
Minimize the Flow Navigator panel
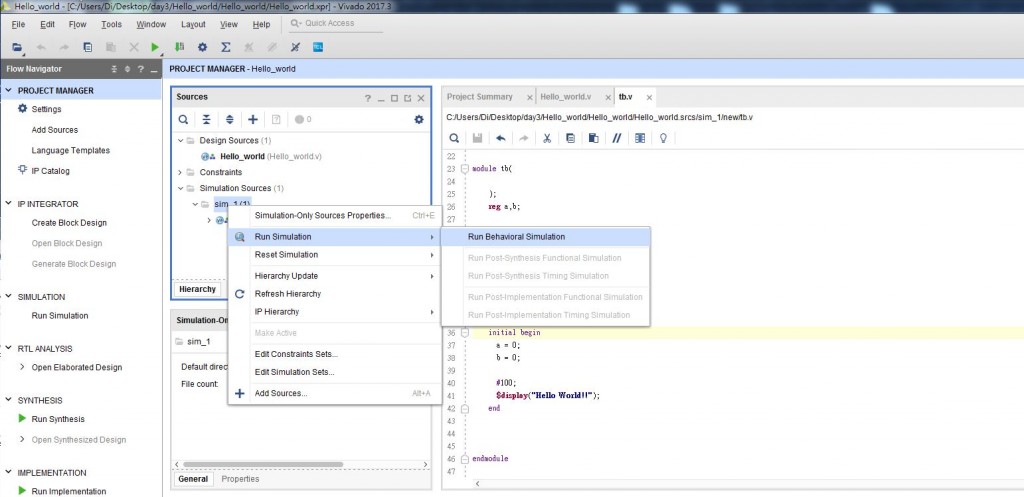coord(153,69)
